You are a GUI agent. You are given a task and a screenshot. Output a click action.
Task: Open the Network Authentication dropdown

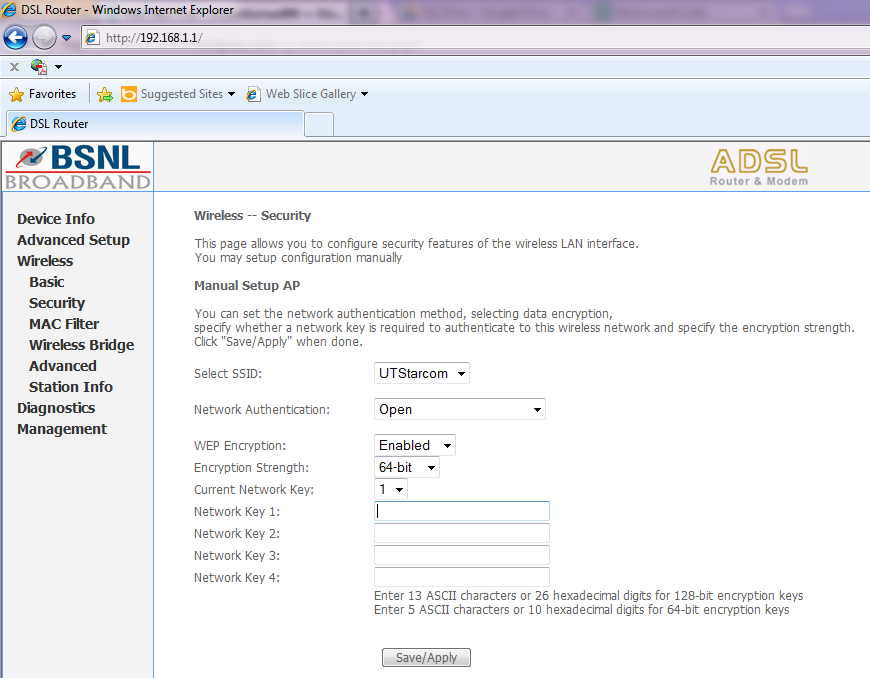click(460, 409)
